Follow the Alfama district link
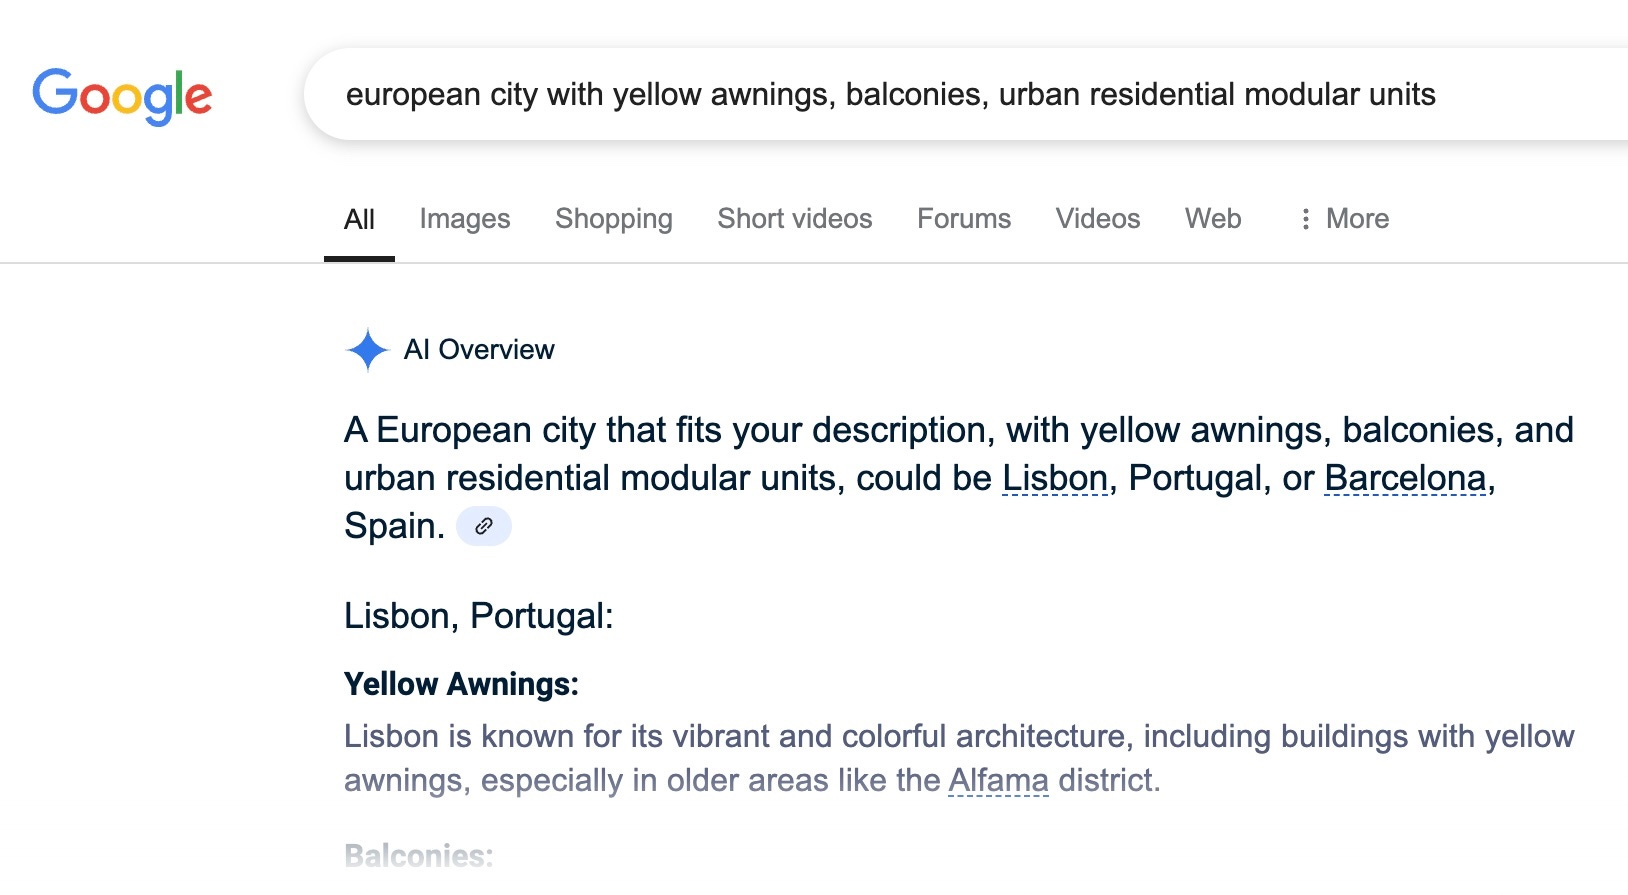1628x895 pixels. (998, 780)
